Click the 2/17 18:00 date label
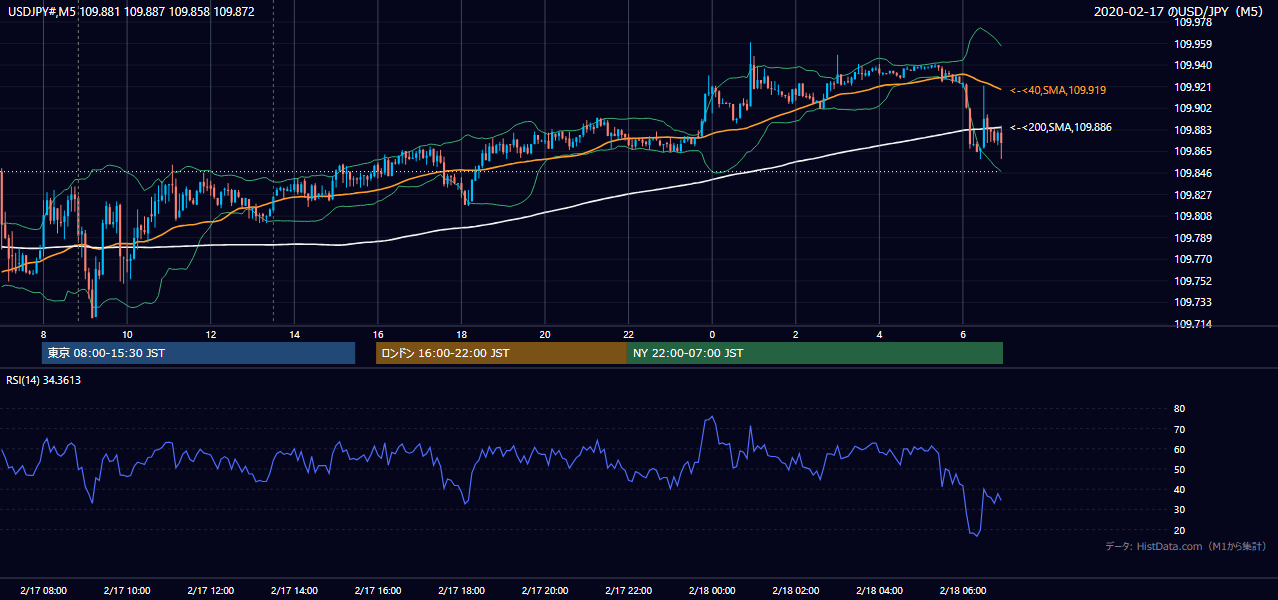The height and width of the screenshot is (600, 1278). (x=460, y=591)
